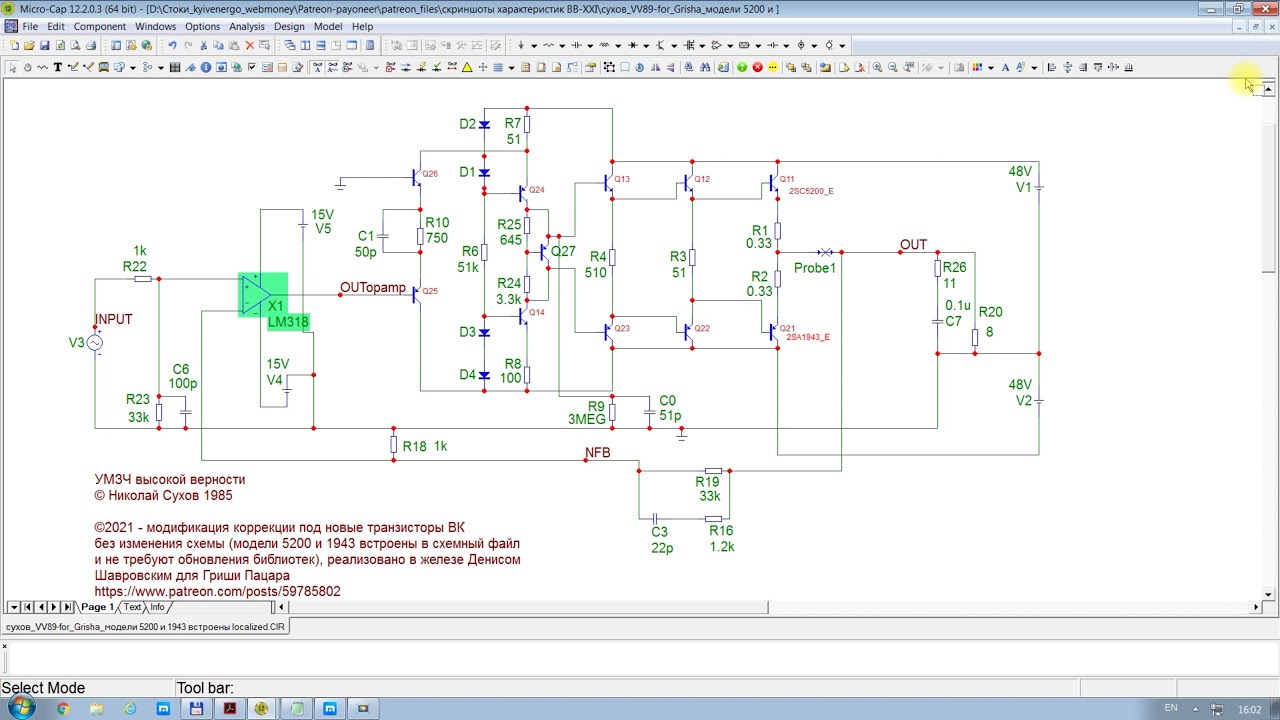Screen dimensions: 1280x720
Task: Click the New file icon
Action: 14,45
